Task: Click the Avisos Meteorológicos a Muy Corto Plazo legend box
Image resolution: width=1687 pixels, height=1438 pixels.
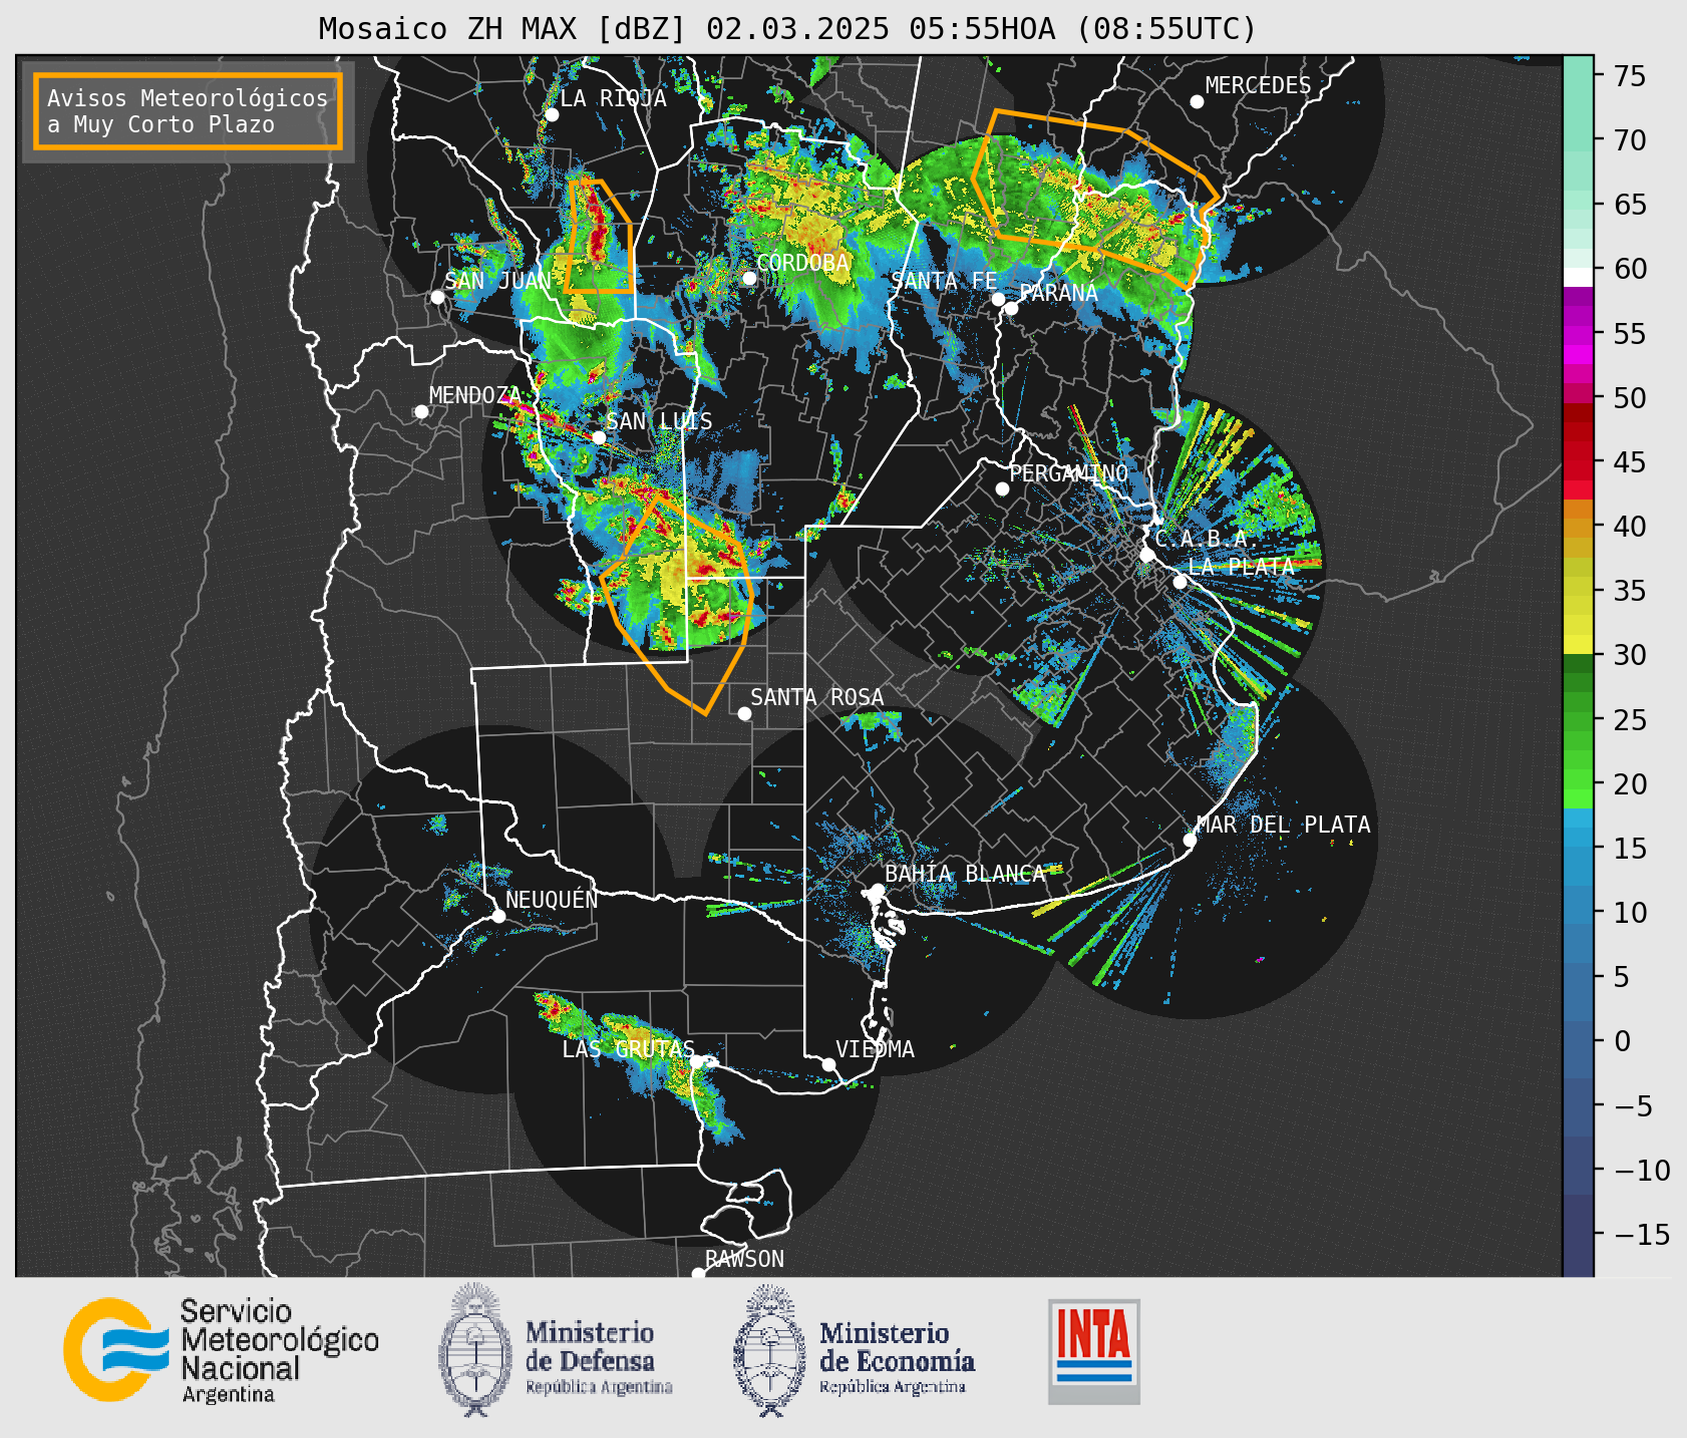Action: click(188, 111)
